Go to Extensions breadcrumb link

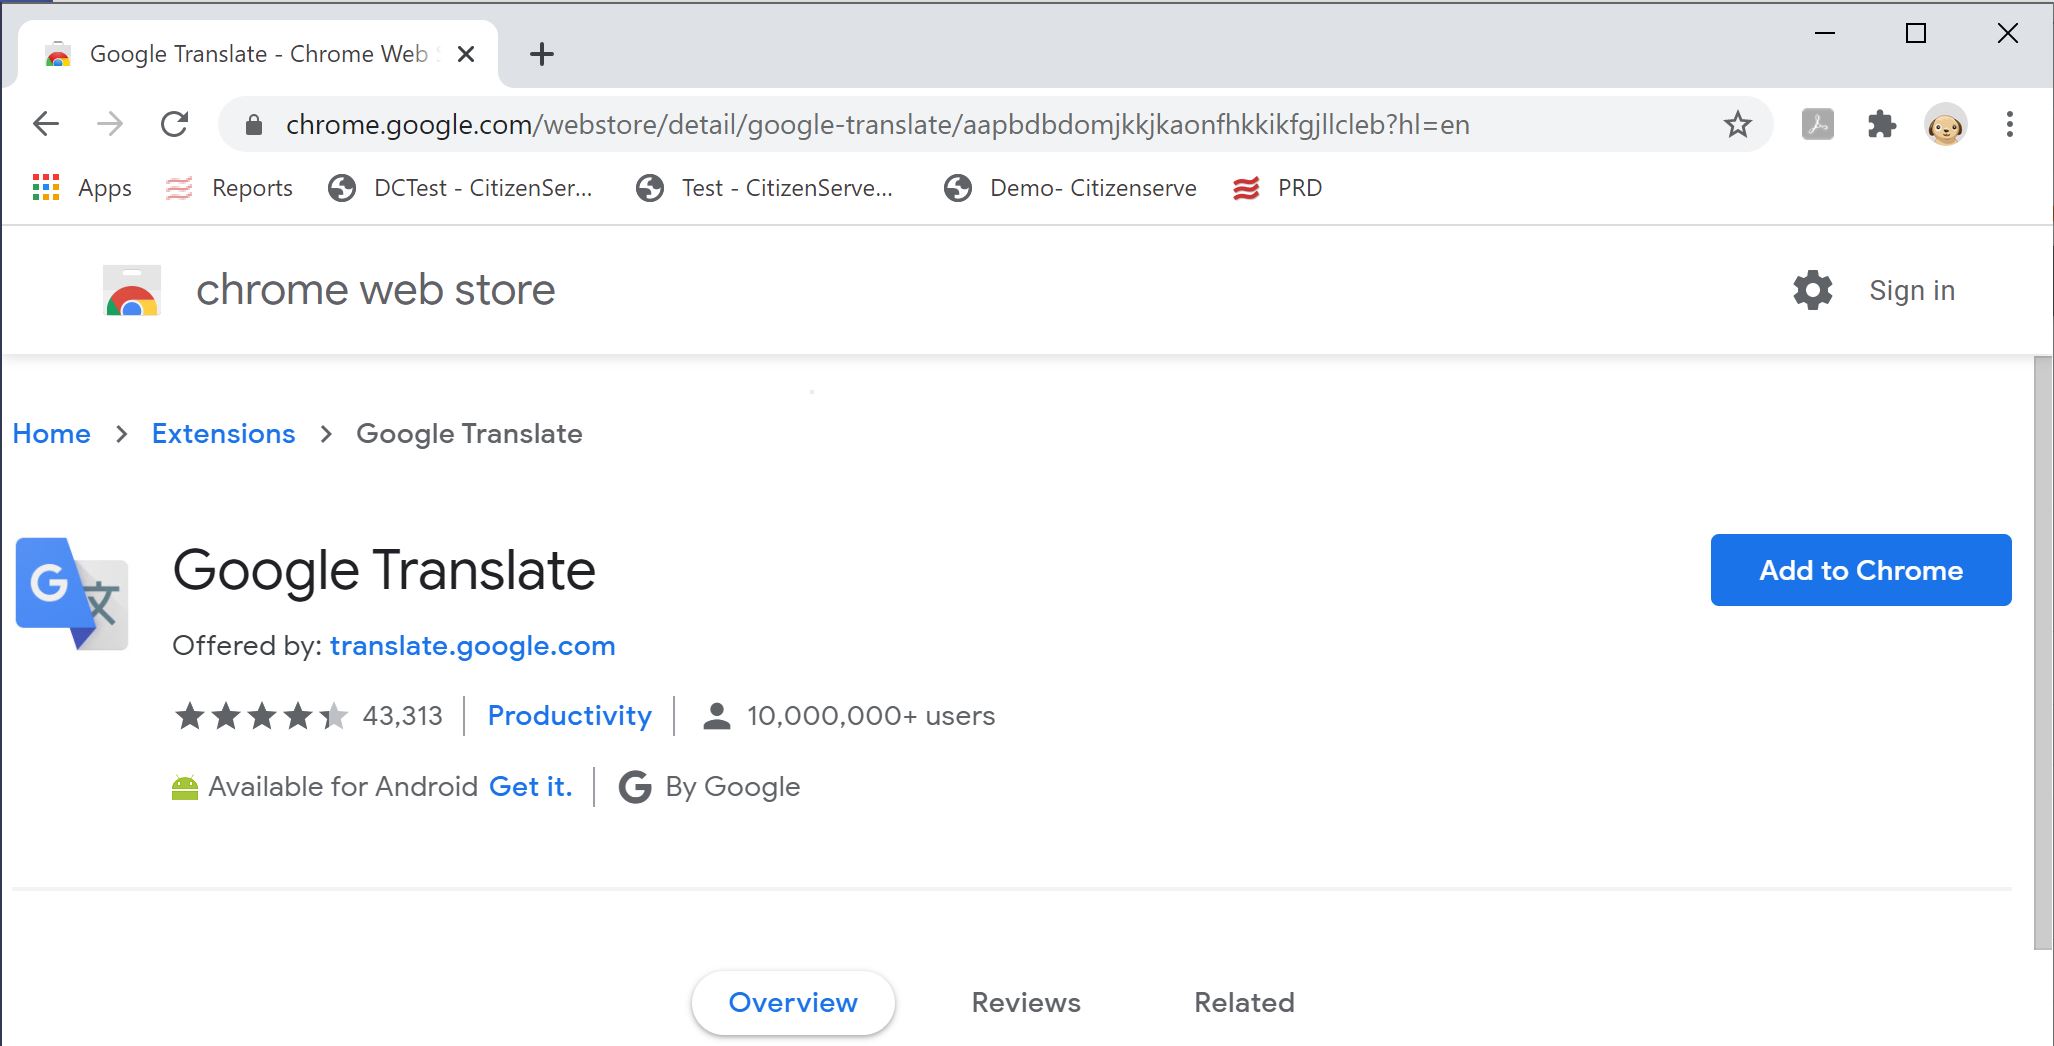(223, 434)
